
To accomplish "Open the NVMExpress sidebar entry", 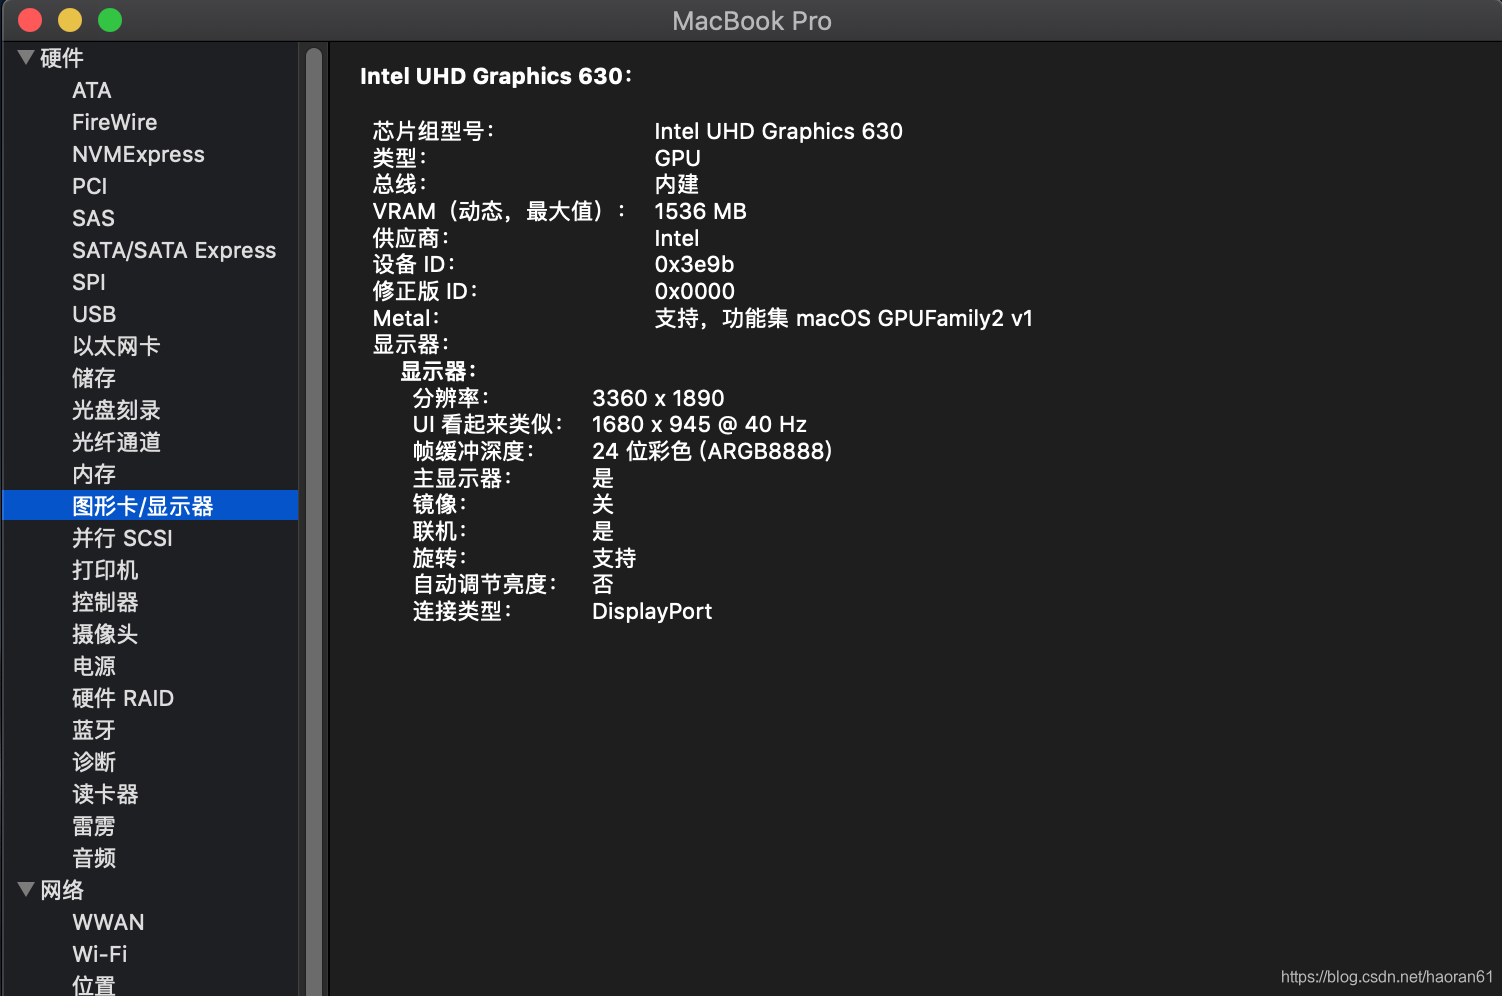I will pyautogui.click(x=138, y=154).
